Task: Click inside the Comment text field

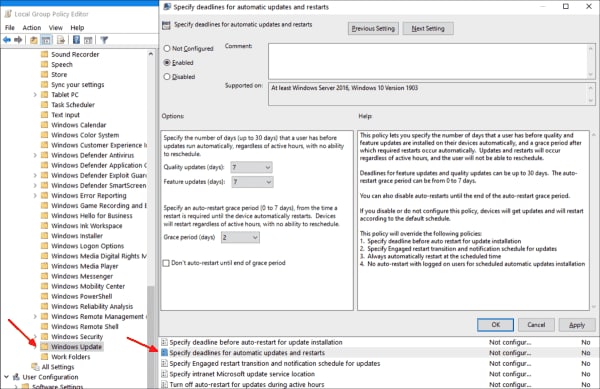Action: click(x=428, y=61)
